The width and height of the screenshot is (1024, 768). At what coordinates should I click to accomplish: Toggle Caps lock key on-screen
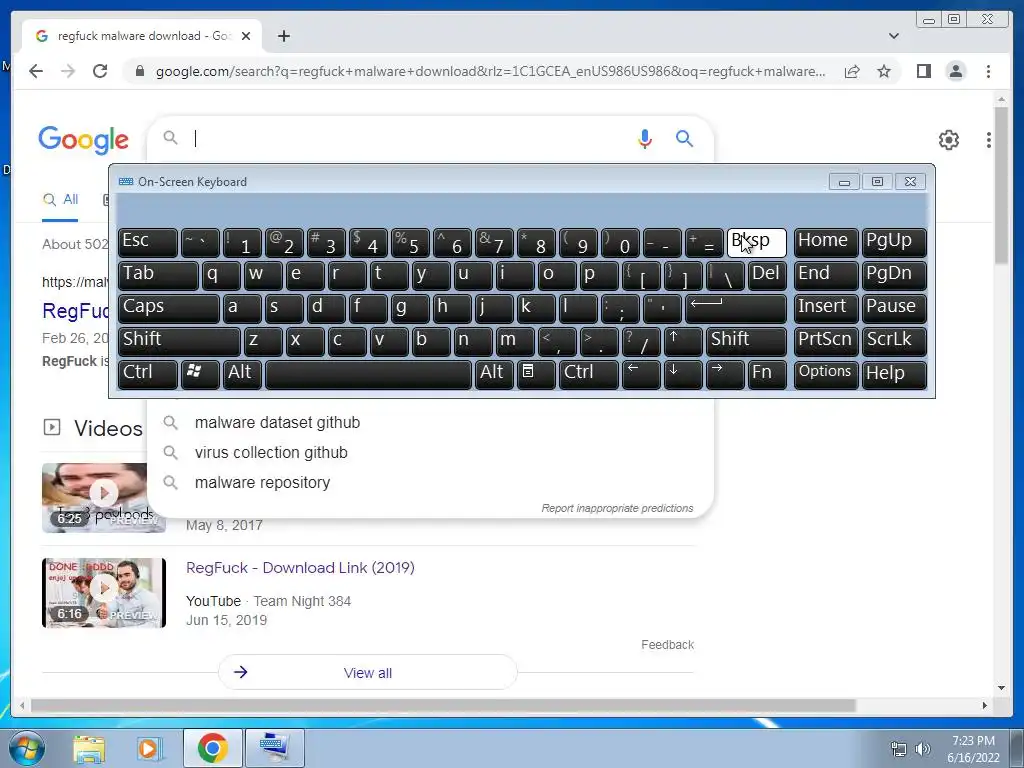(x=168, y=308)
